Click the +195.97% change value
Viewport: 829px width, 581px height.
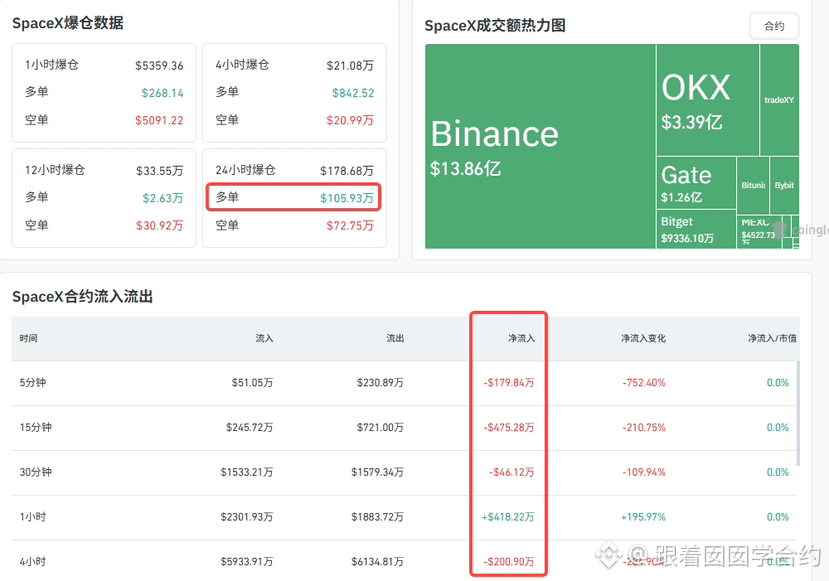tap(643, 517)
